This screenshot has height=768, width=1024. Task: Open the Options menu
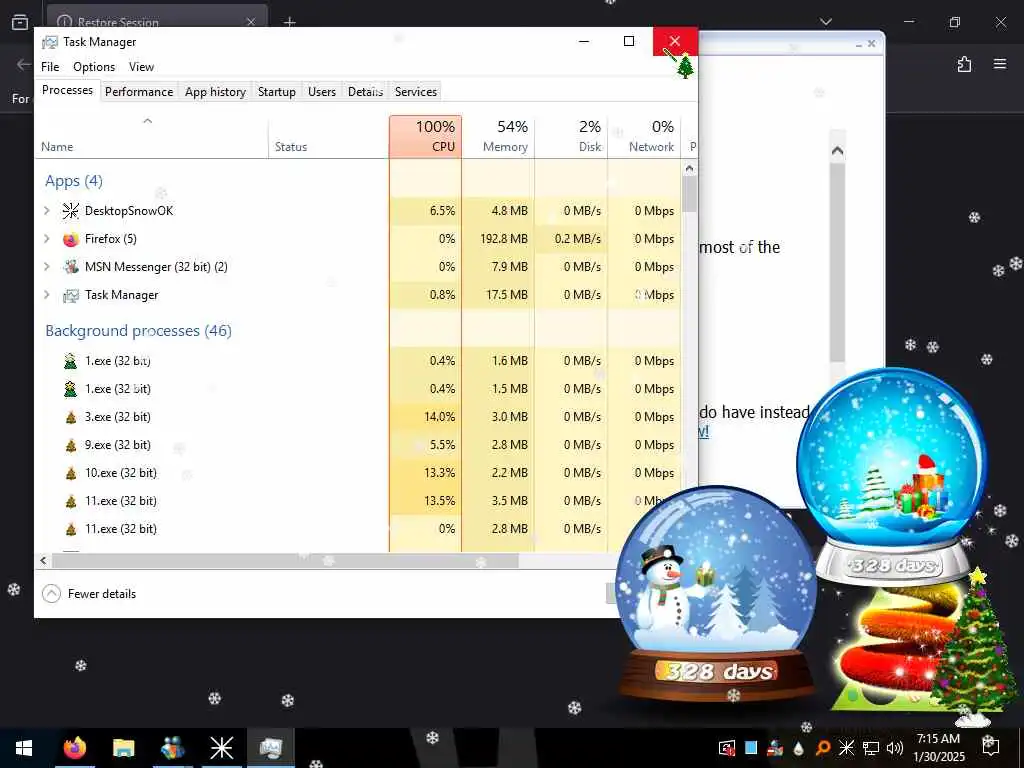(94, 67)
